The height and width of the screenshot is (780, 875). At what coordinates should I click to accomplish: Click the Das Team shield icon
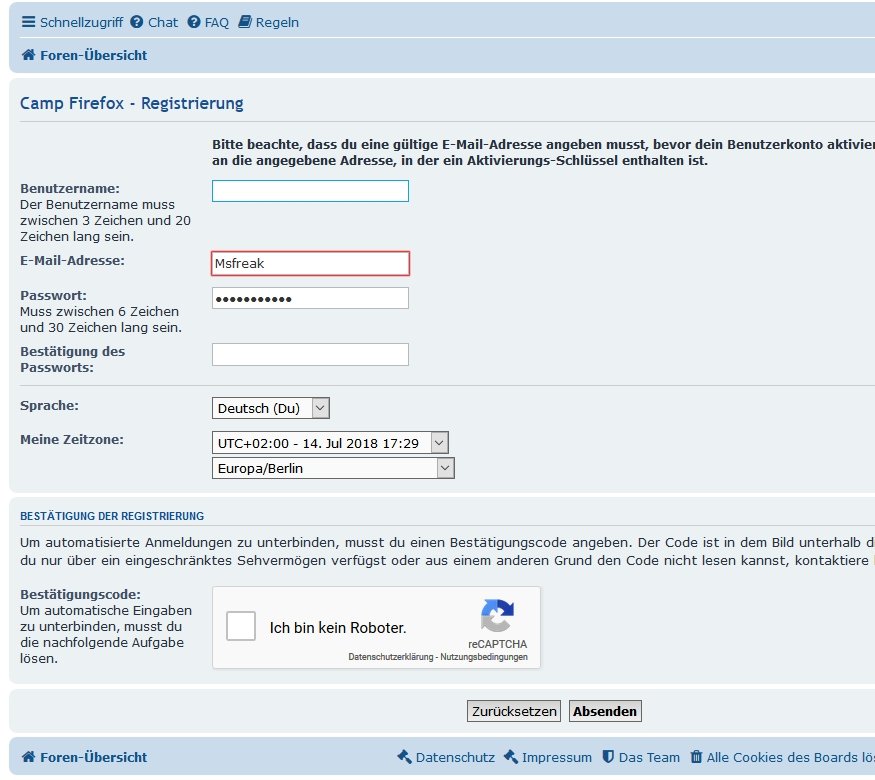pyautogui.click(x=608, y=757)
